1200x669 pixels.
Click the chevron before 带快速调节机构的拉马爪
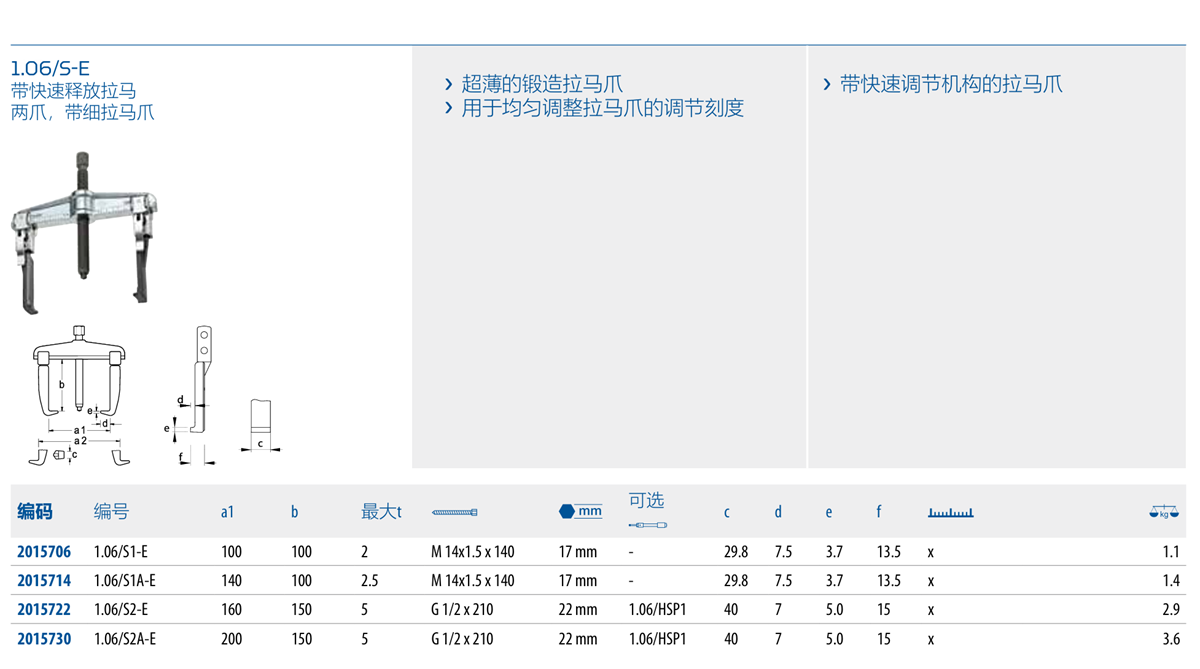click(827, 85)
